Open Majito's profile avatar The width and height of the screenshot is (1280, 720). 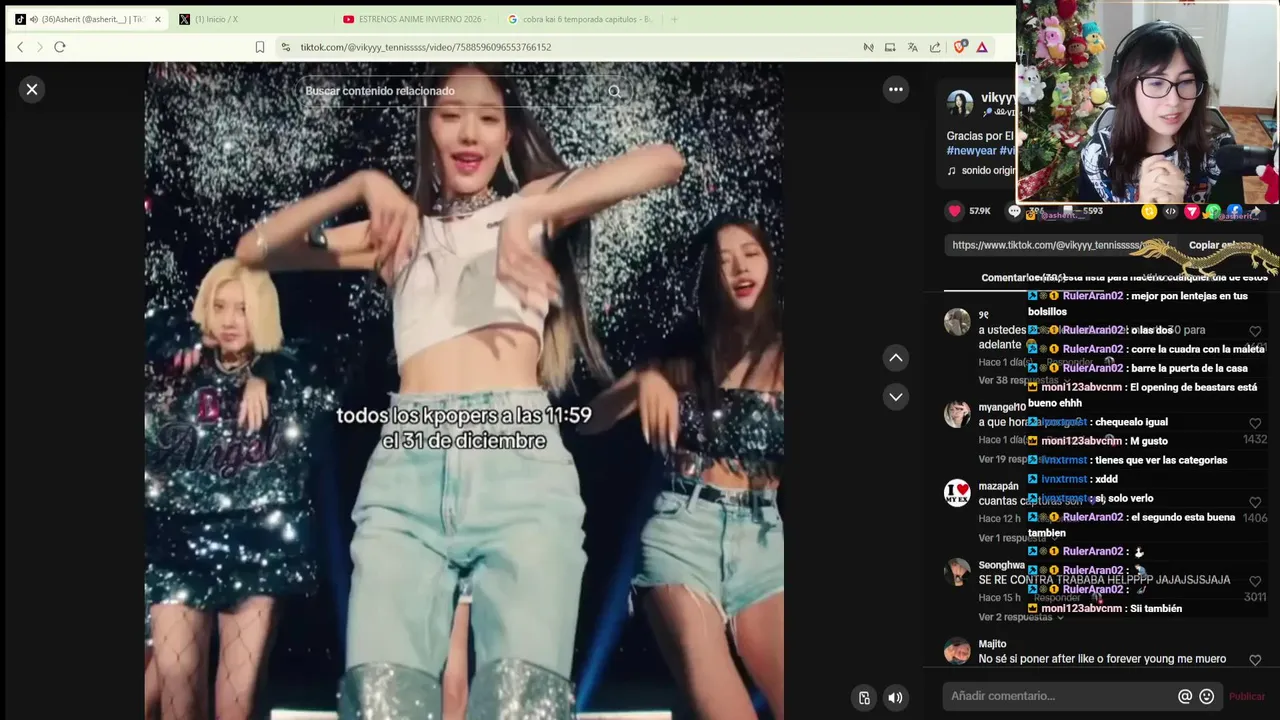957,652
